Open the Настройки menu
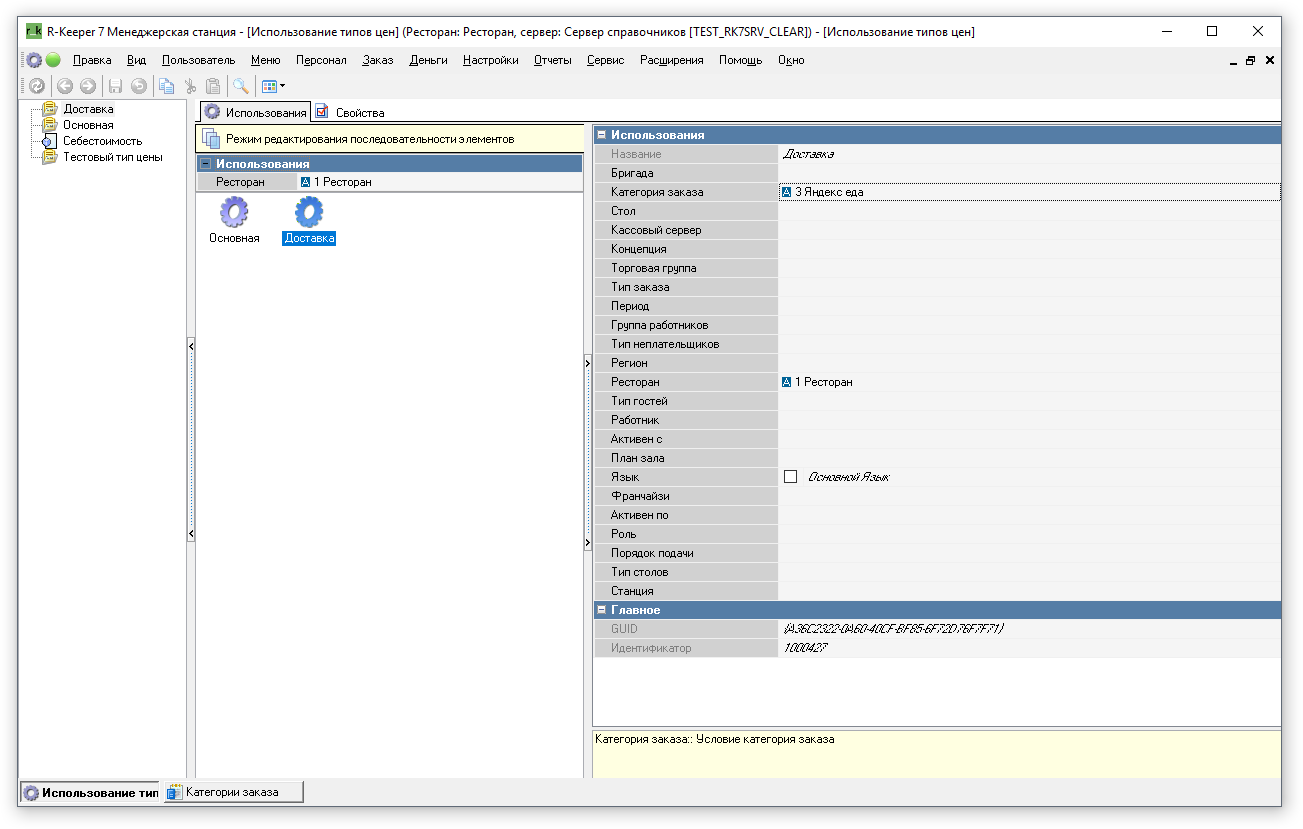The width and height of the screenshot is (1303, 829). point(490,60)
